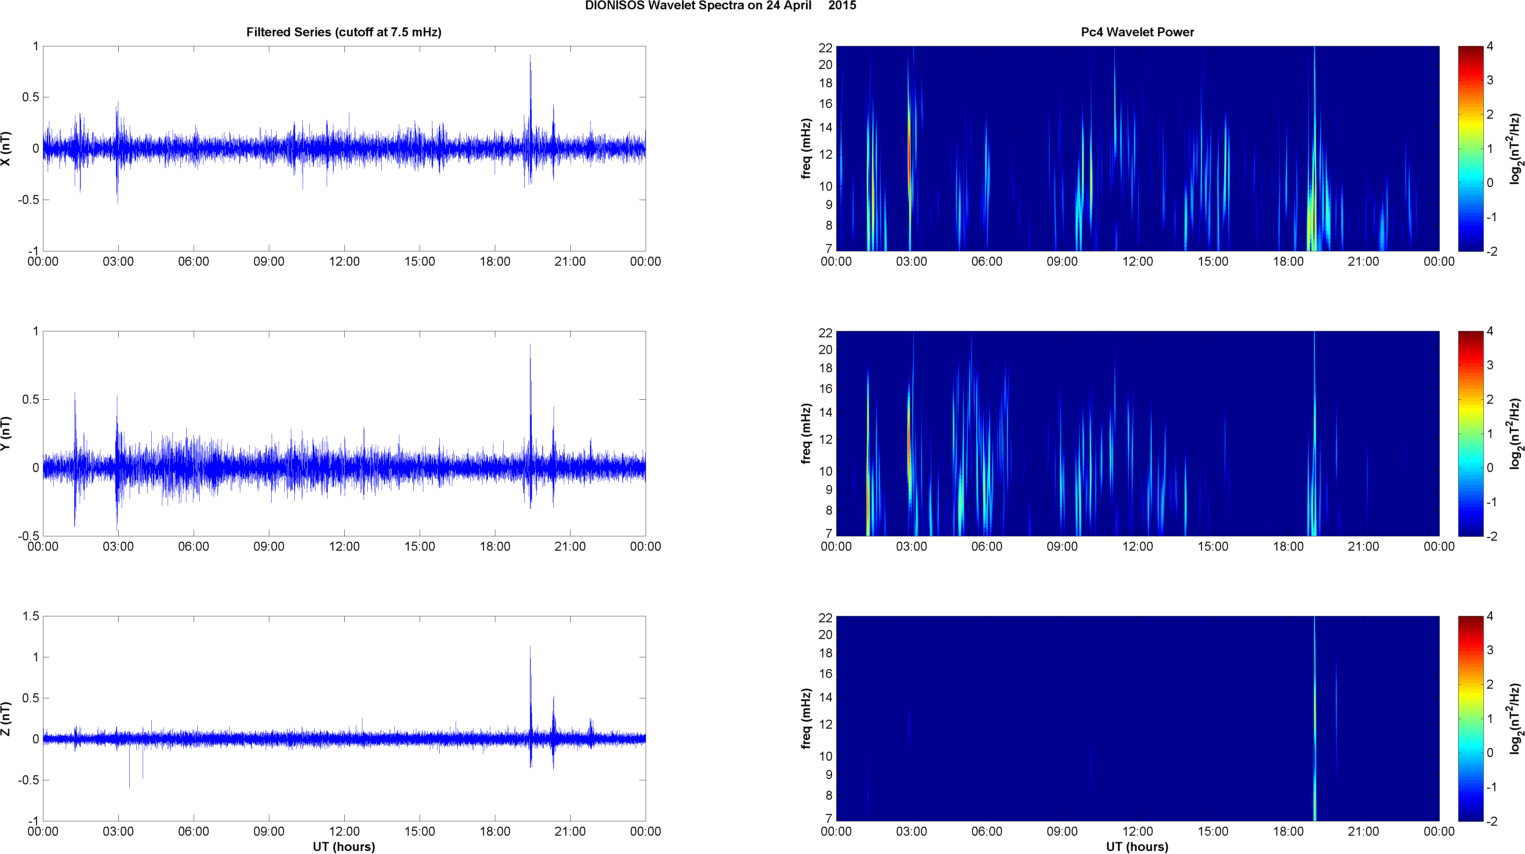Click the log2(nT²/Hz) label of the bottom colorbar
The width and height of the screenshot is (1525, 854).
tap(1516, 718)
